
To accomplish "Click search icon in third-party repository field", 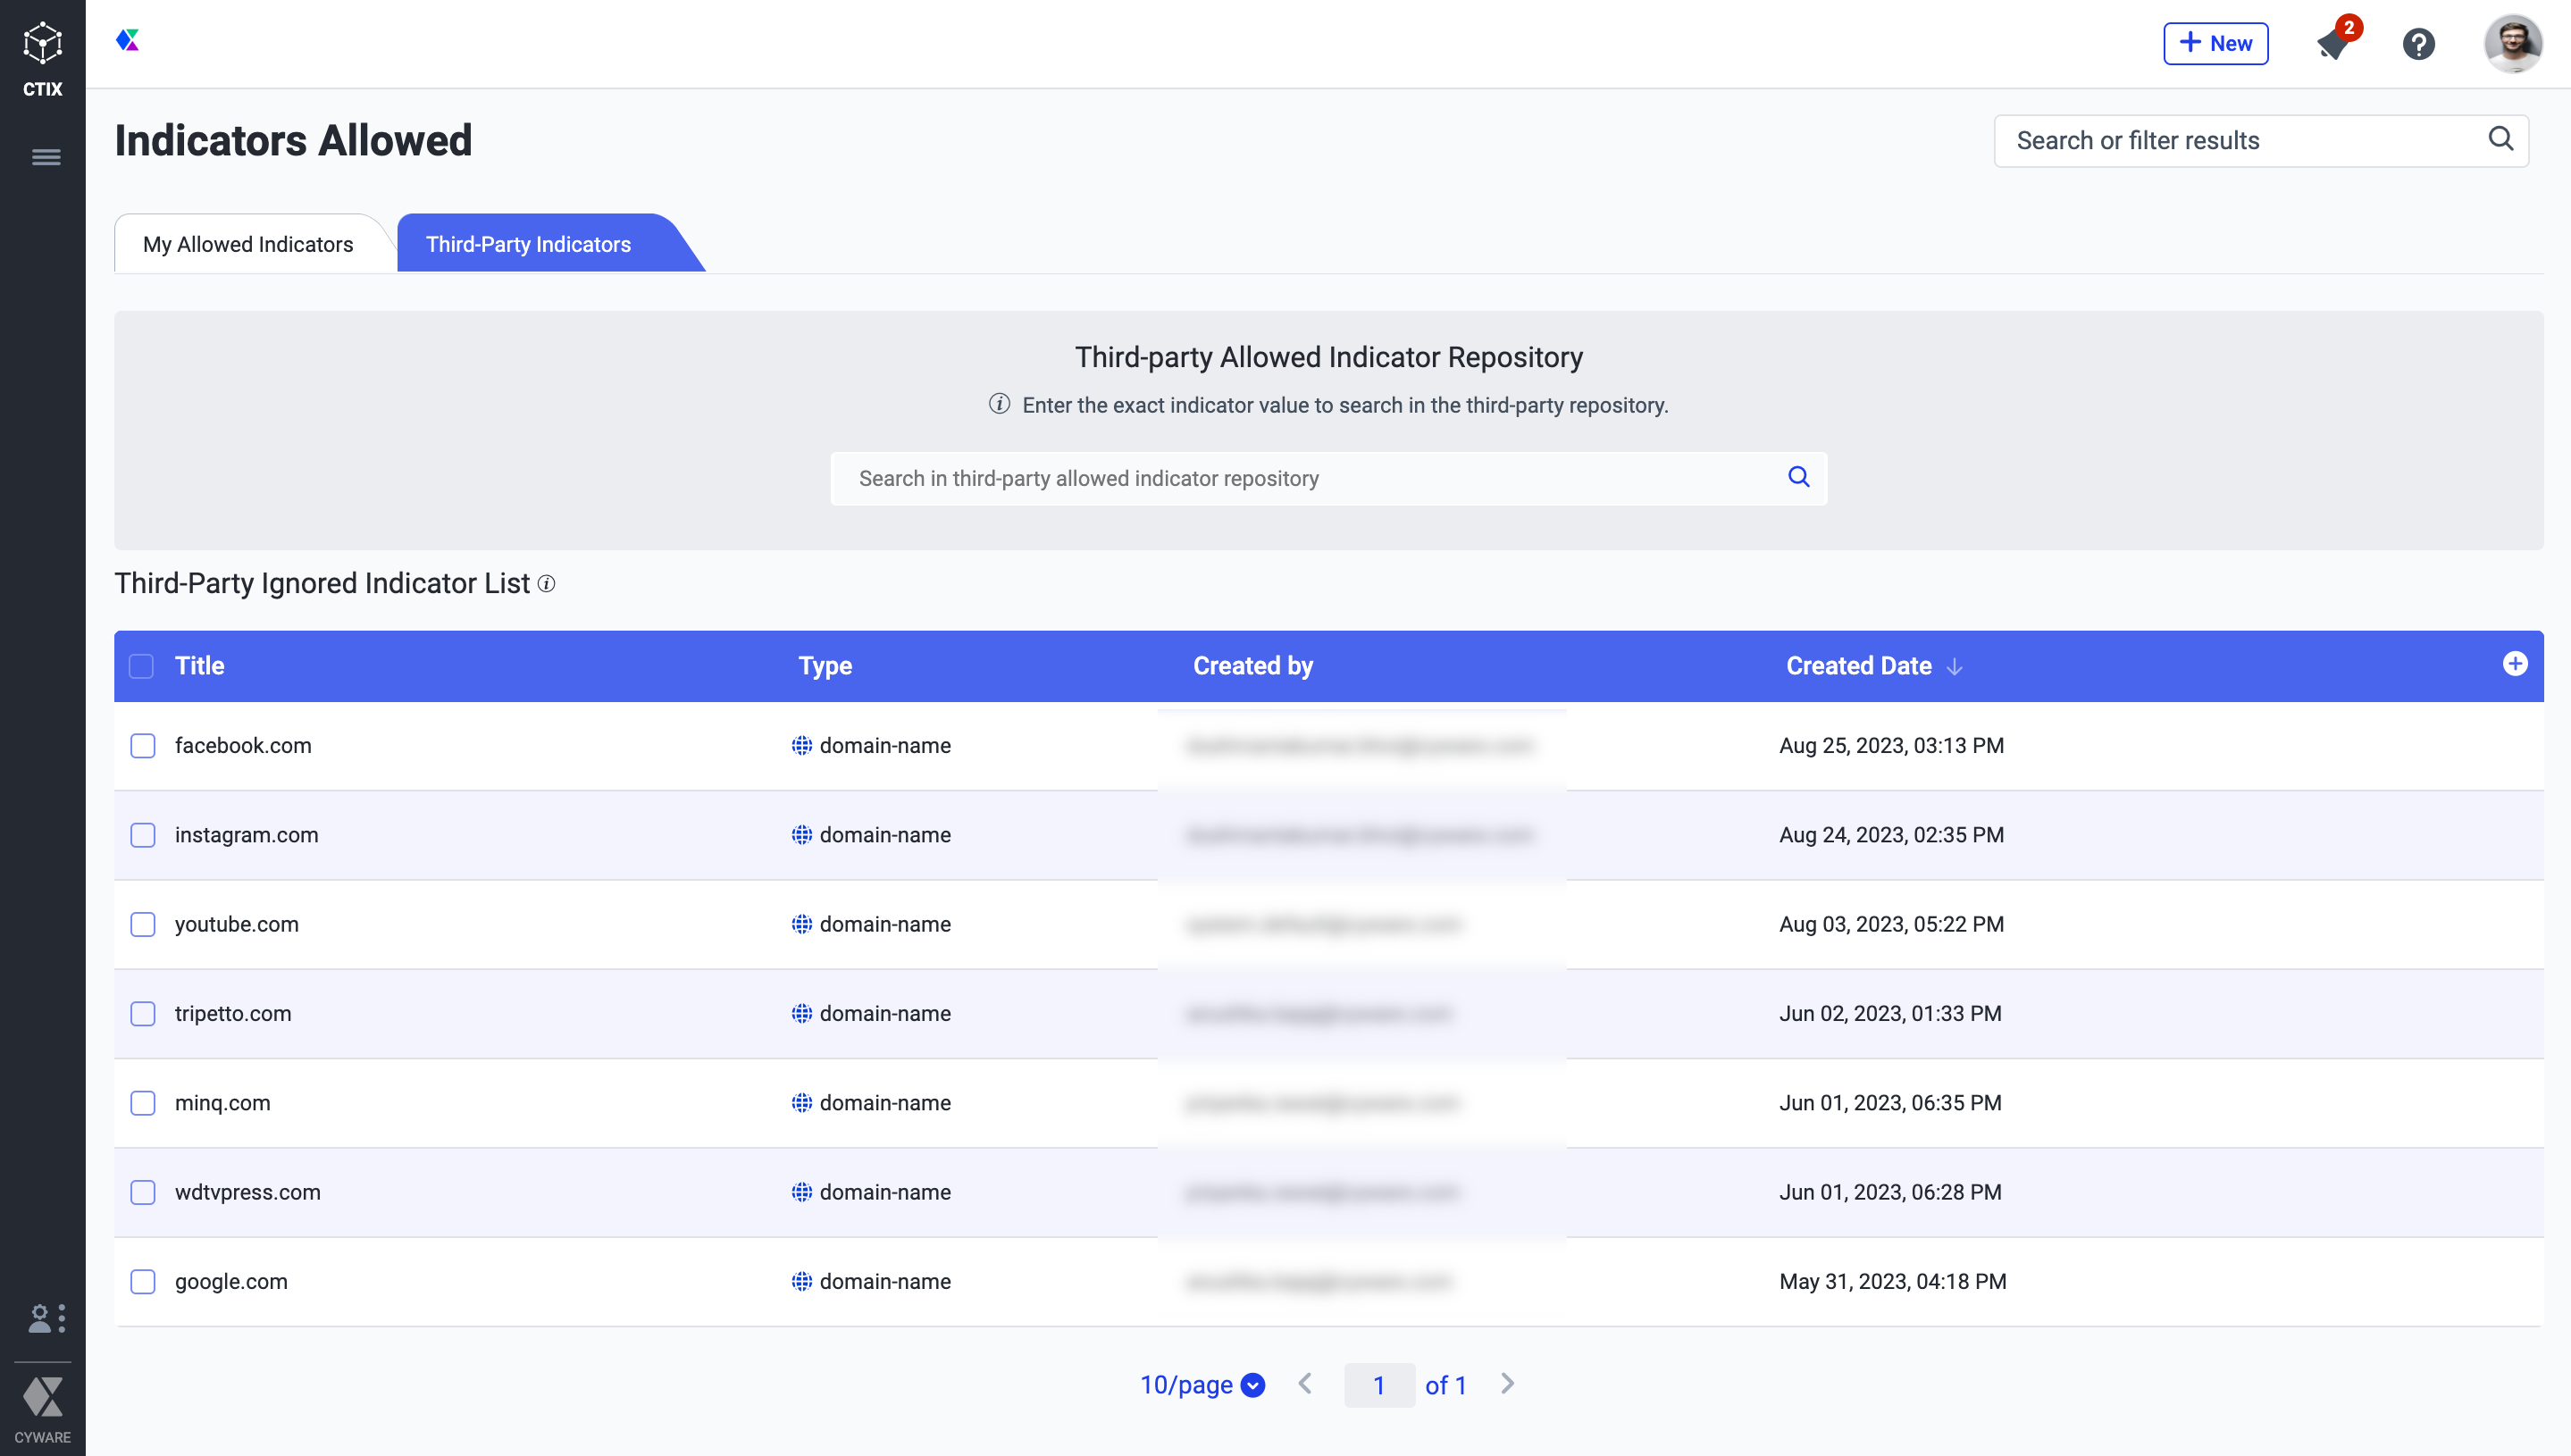I will coord(1798,477).
